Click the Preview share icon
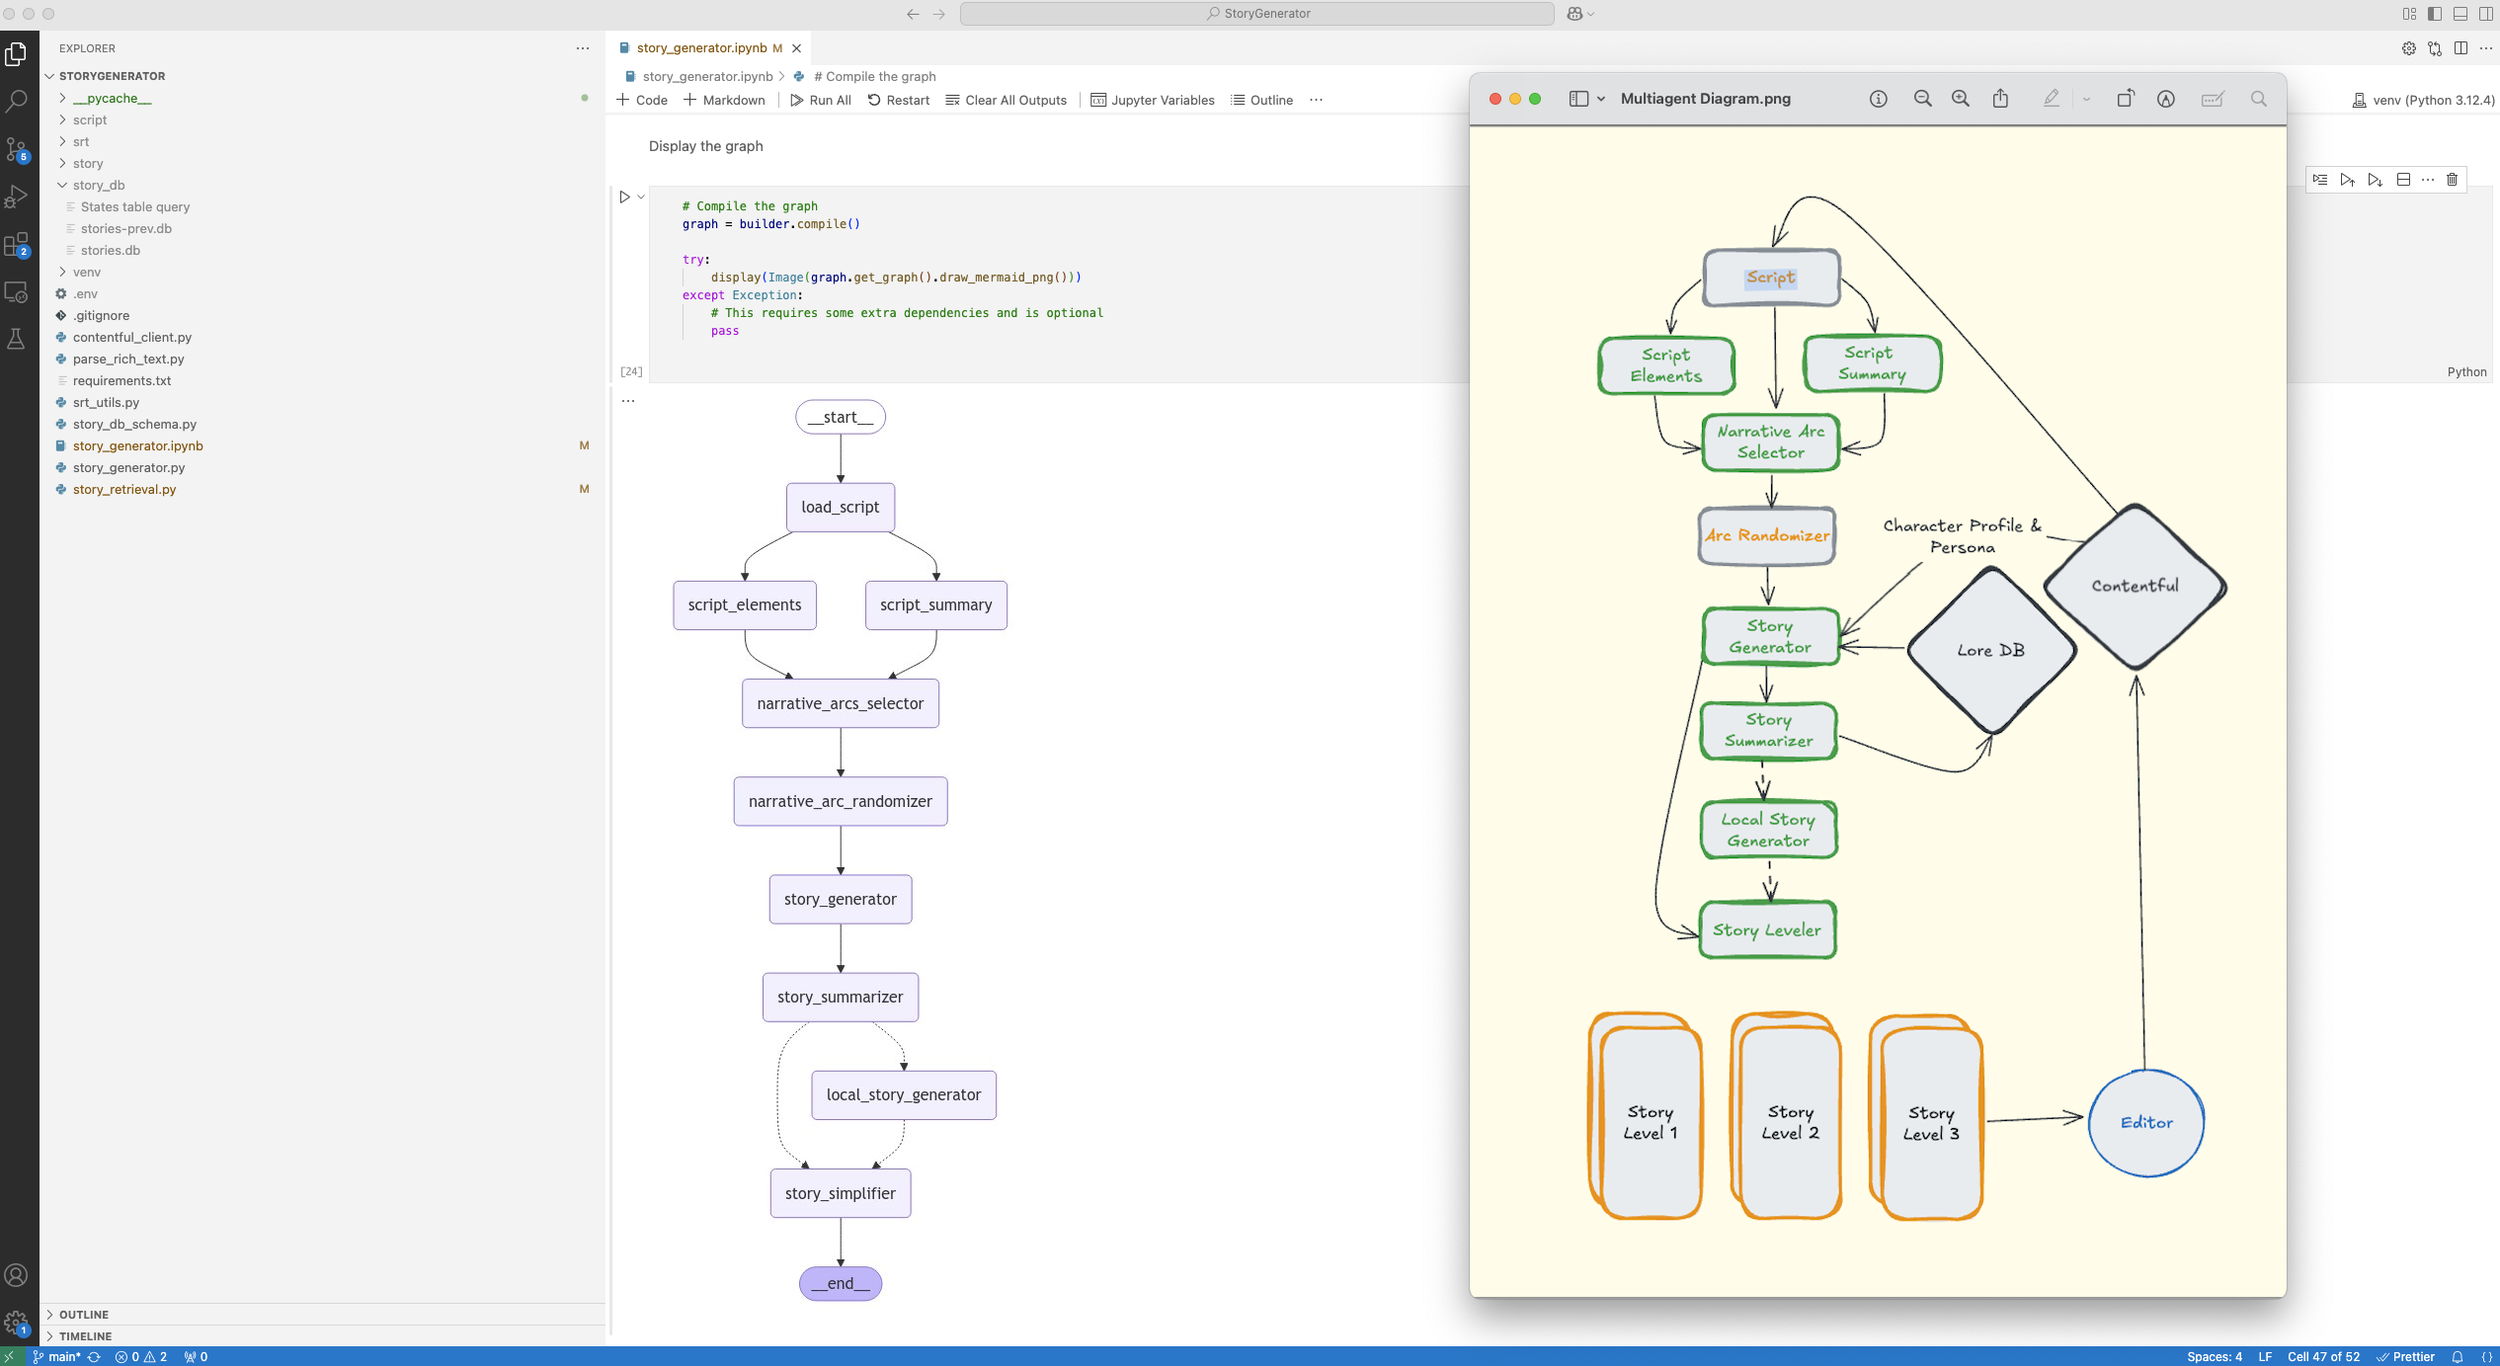 tap(2000, 99)
